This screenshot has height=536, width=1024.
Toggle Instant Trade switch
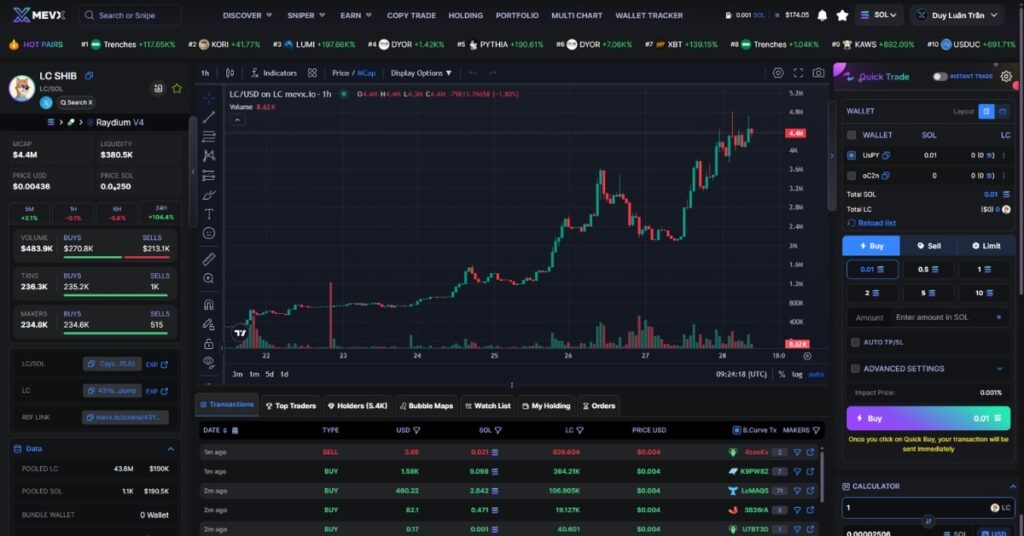click(x=940, y=76)
